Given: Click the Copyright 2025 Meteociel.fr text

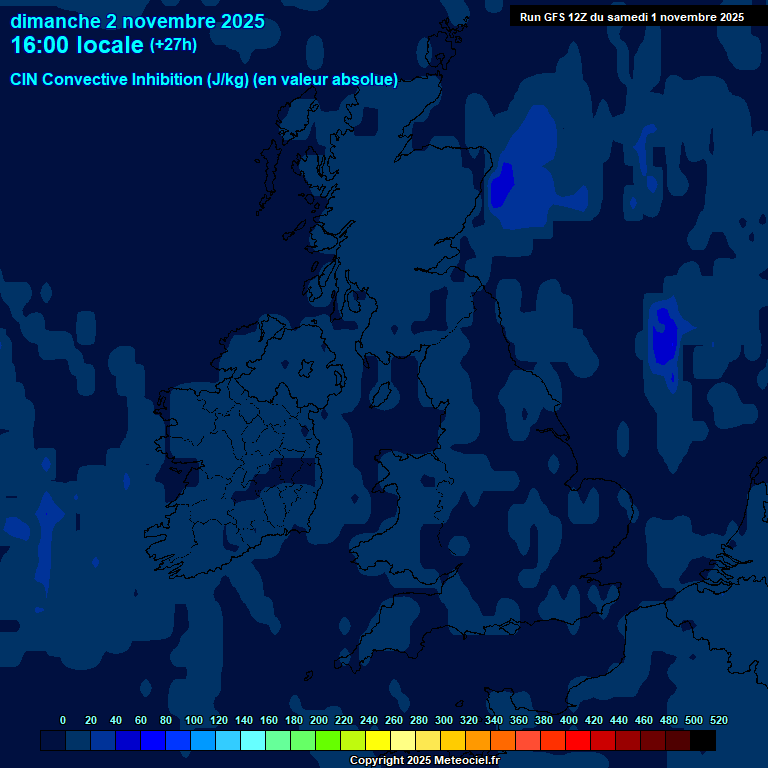Looking at the screenshot, I should (424, 760).
